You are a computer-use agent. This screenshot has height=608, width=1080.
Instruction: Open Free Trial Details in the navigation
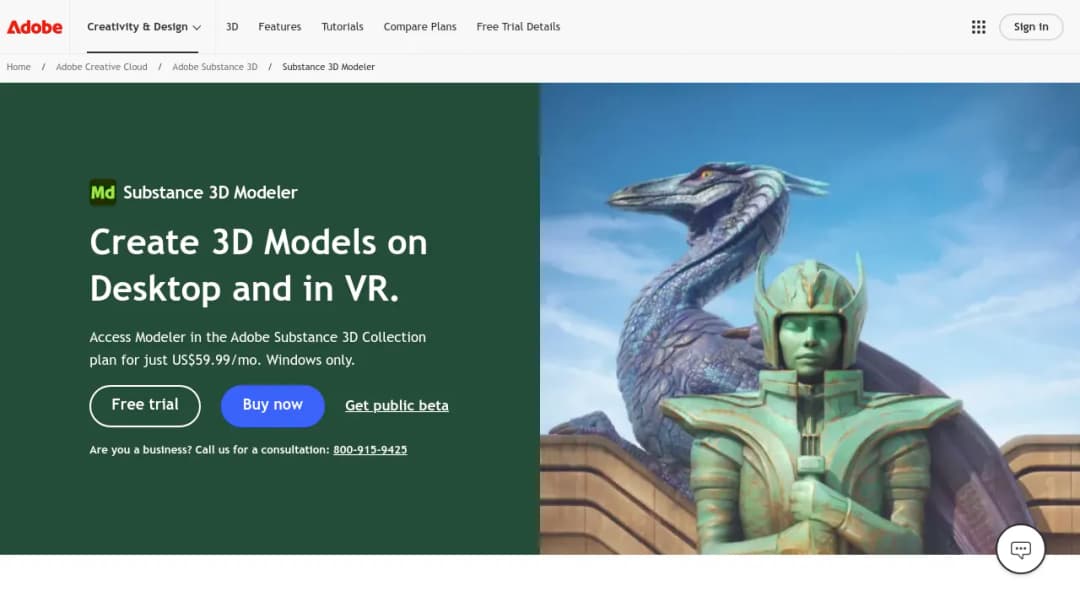point(518,27)
